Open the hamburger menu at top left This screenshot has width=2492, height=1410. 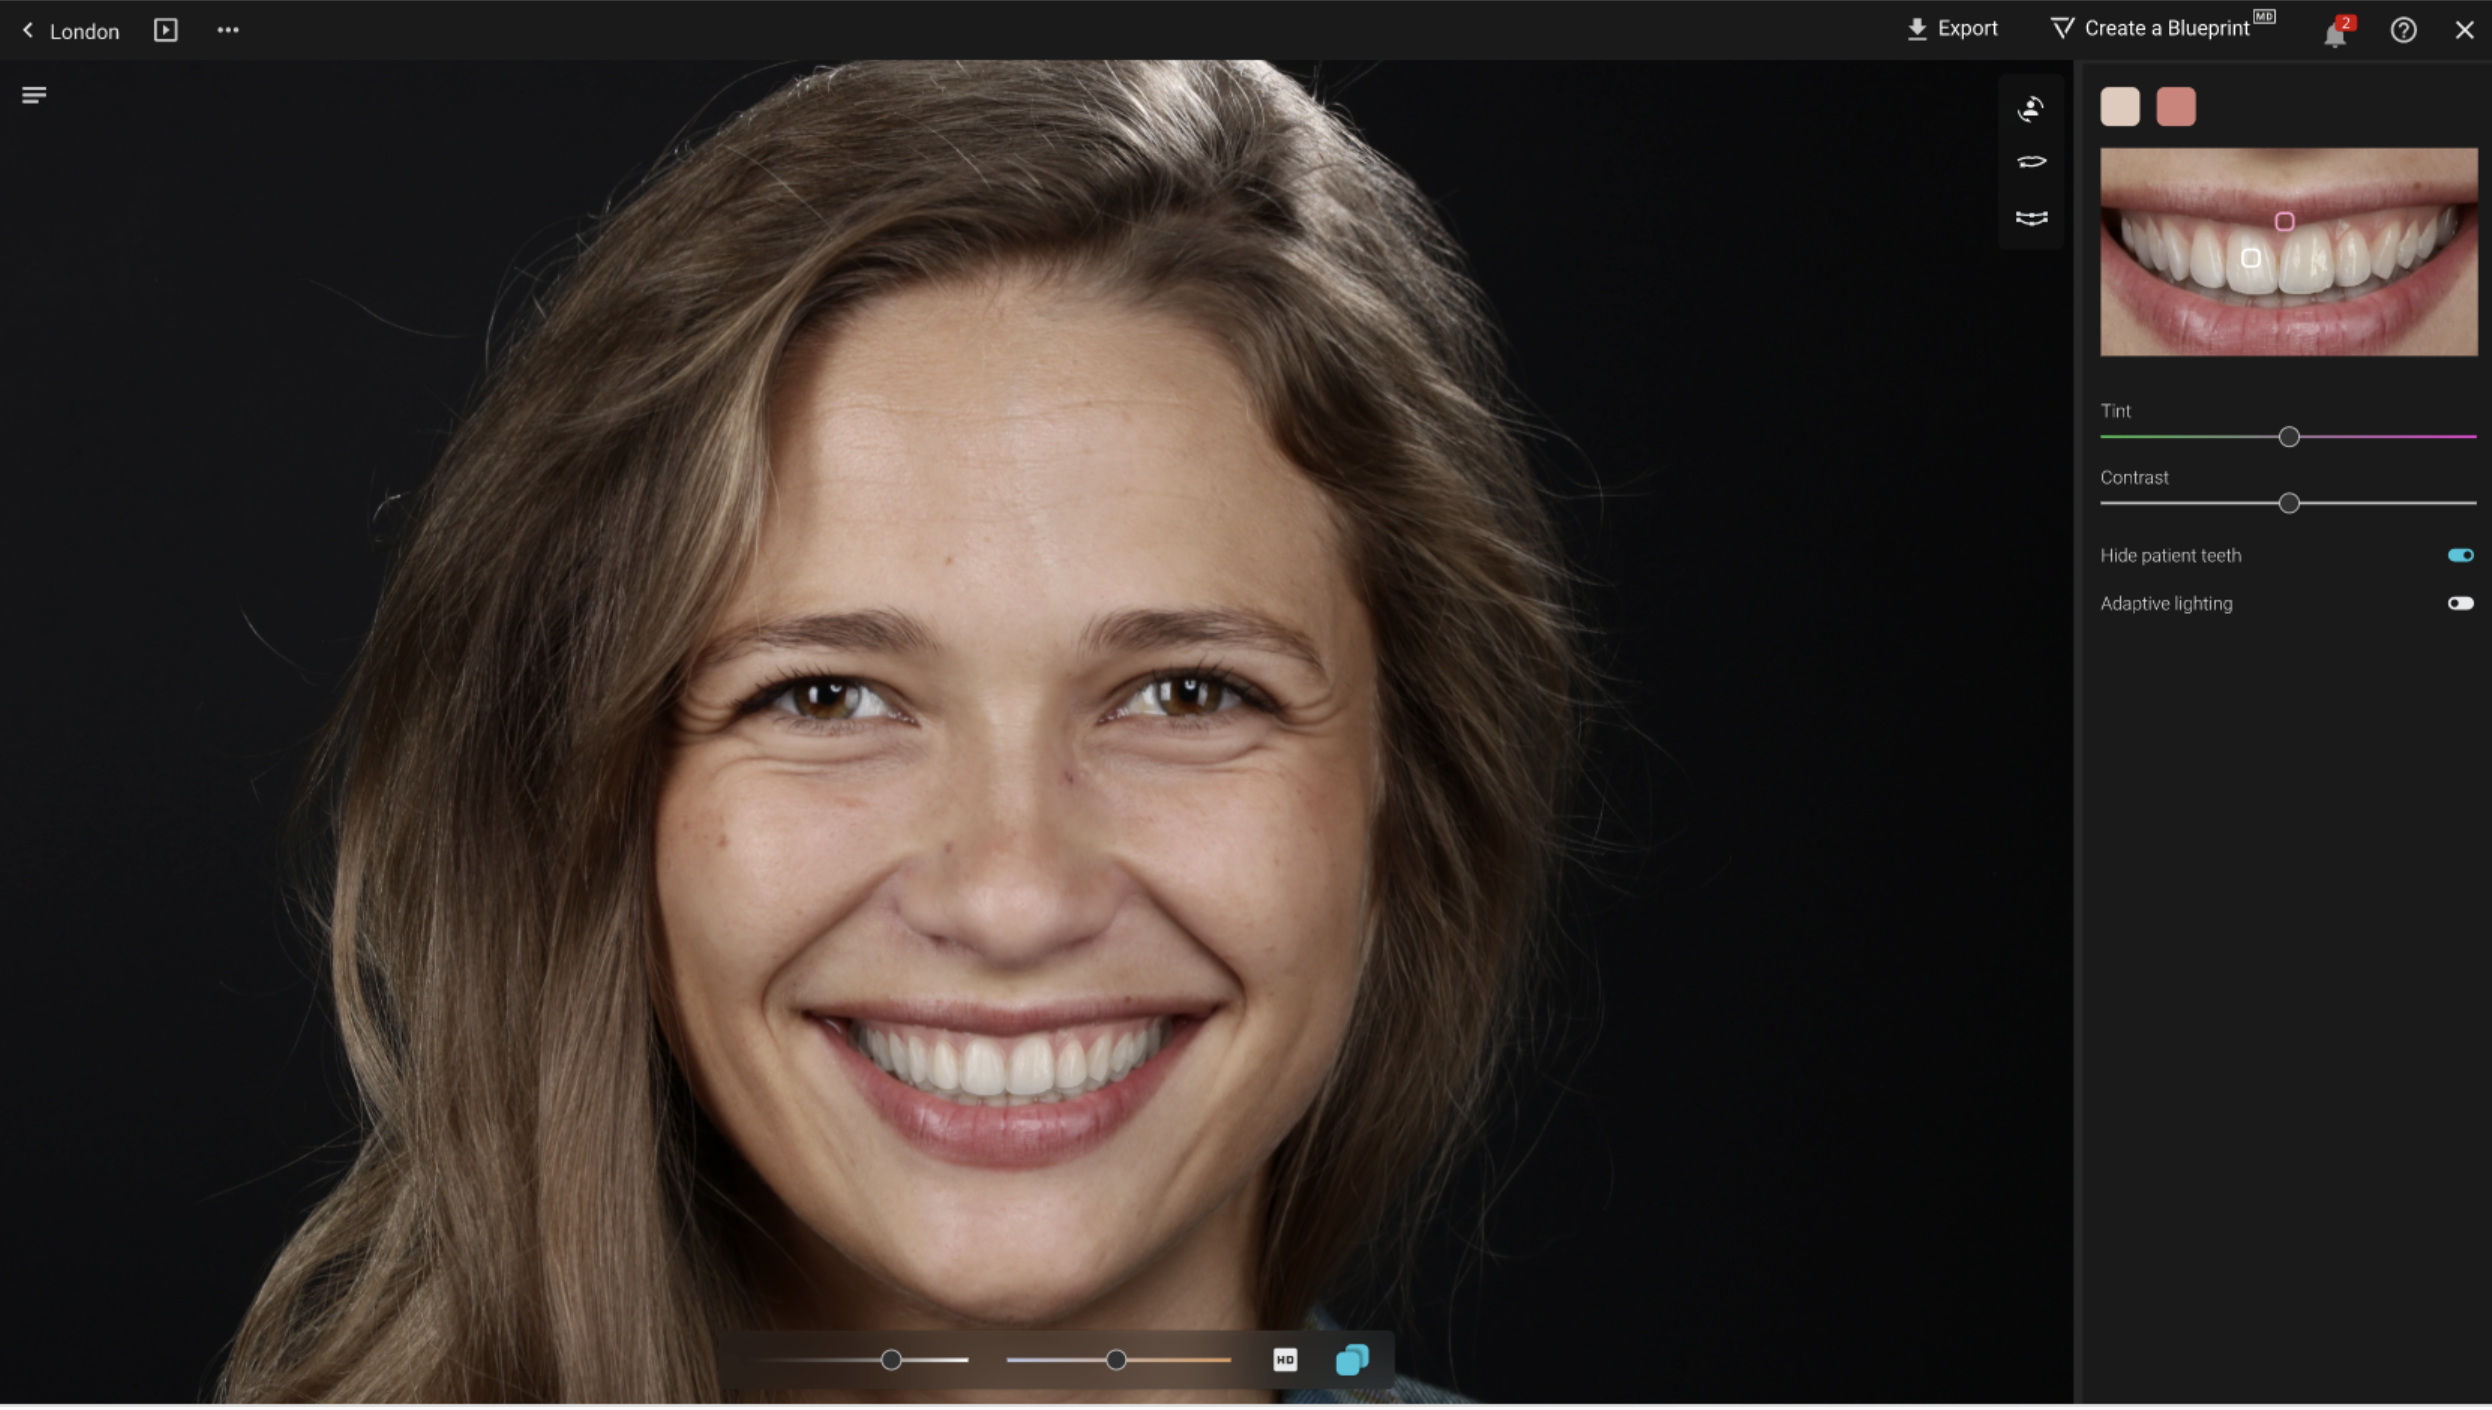pos(34,95)
